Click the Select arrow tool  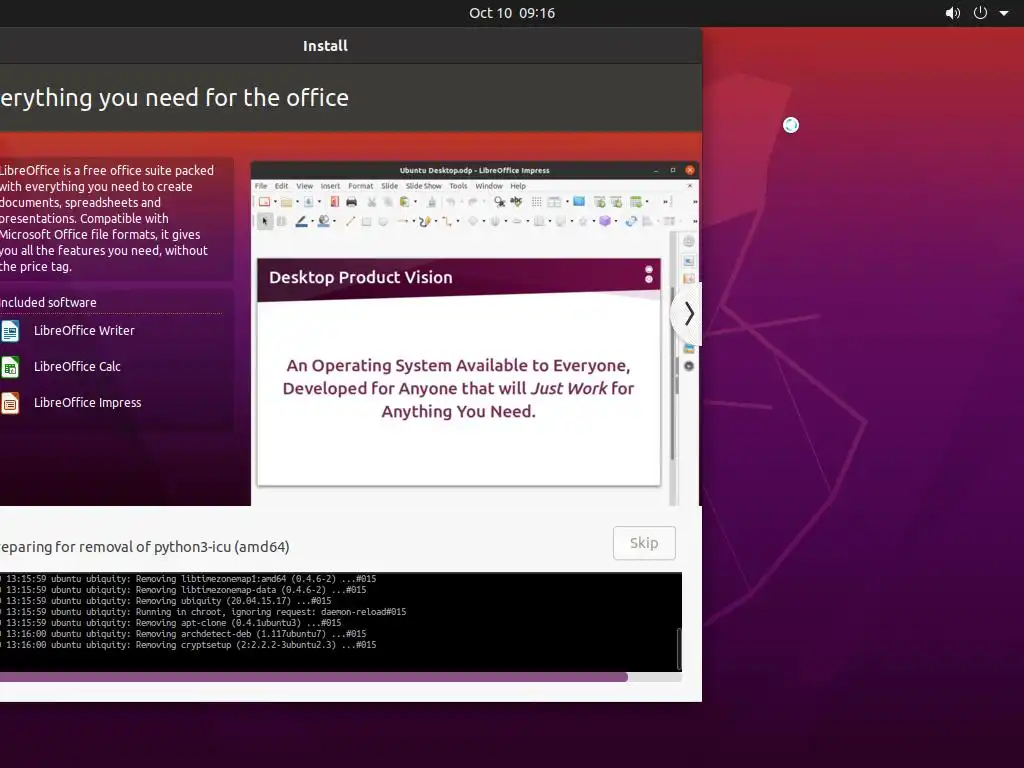[264, 221]
